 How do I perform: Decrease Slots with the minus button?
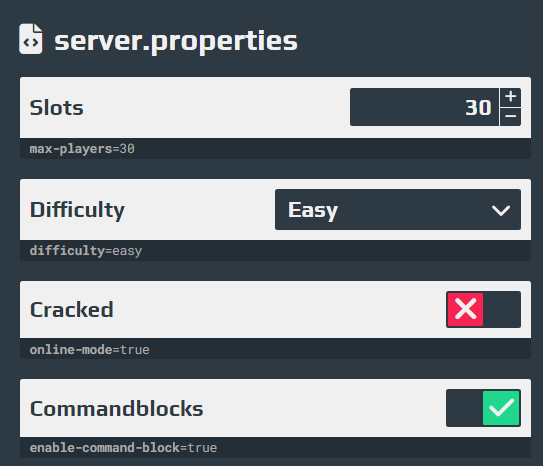[x=510, y=117]
